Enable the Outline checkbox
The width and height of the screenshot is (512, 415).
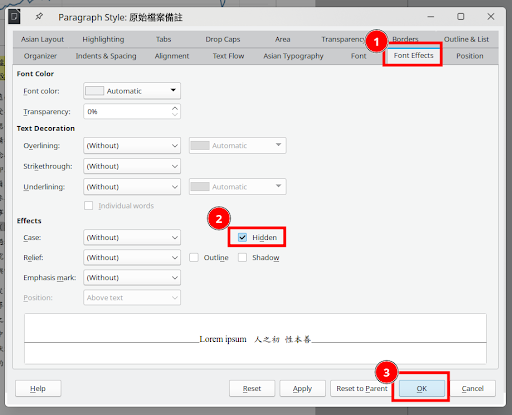[194, 257]
